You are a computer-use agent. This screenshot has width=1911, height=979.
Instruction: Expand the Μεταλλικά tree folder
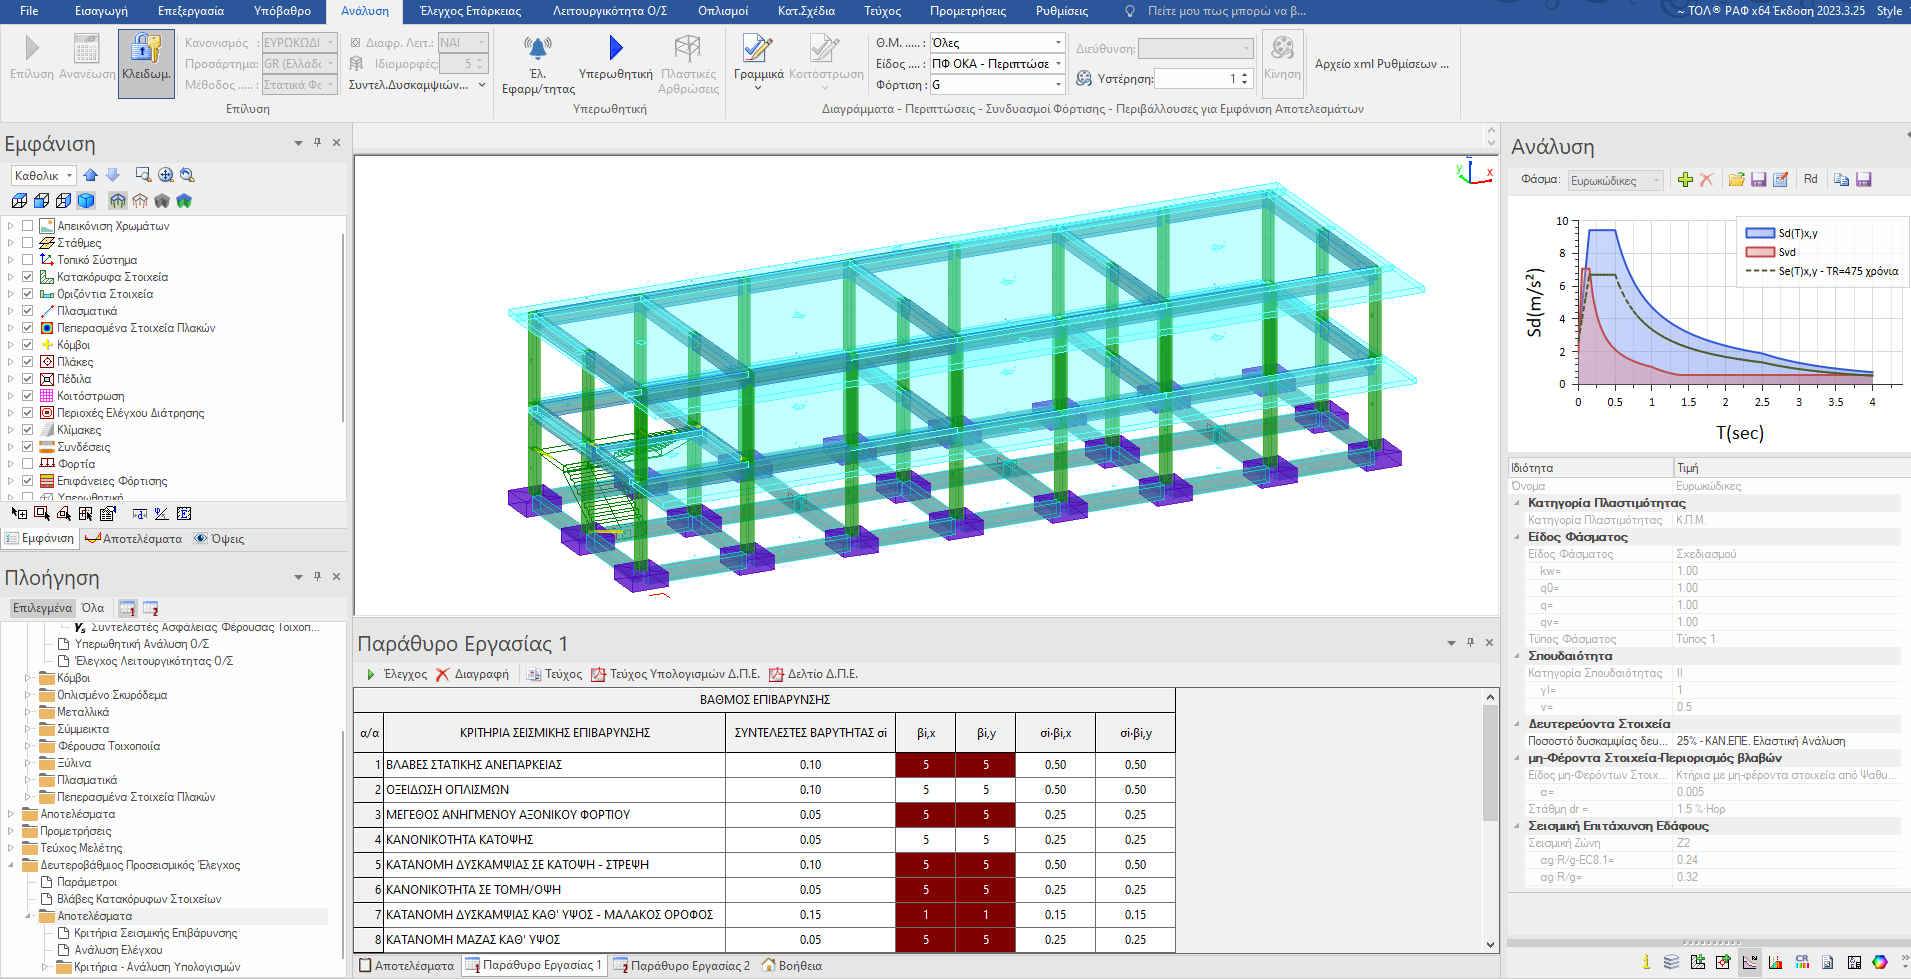(x=28, y=712)
